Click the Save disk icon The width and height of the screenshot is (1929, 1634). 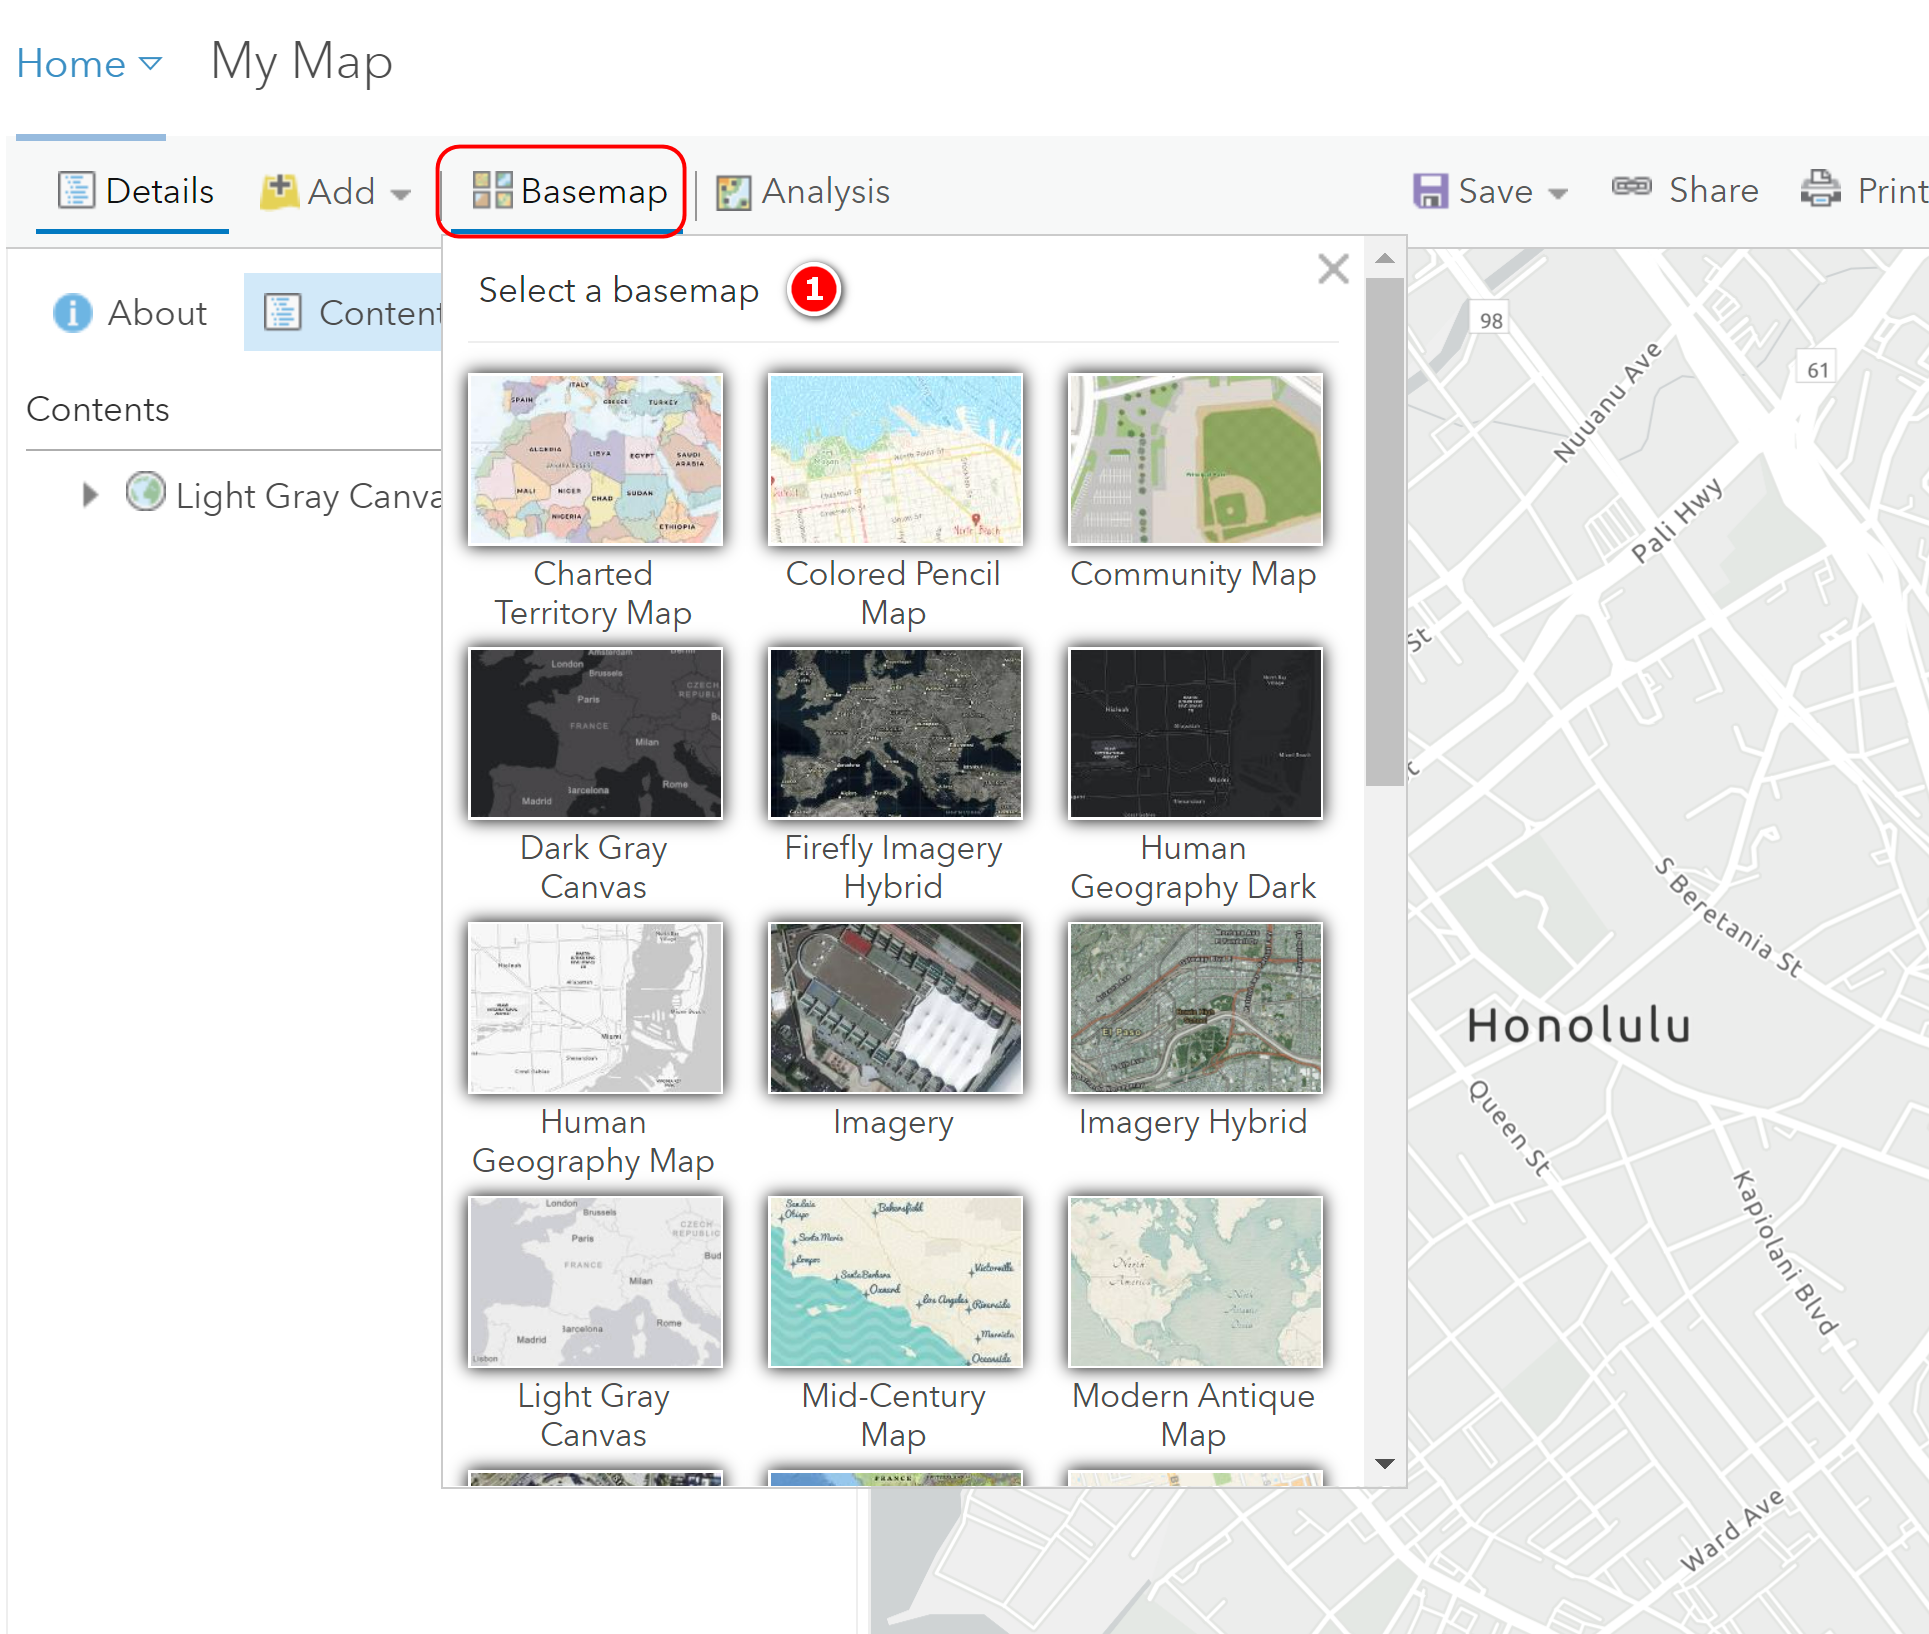coord(1430,189)
